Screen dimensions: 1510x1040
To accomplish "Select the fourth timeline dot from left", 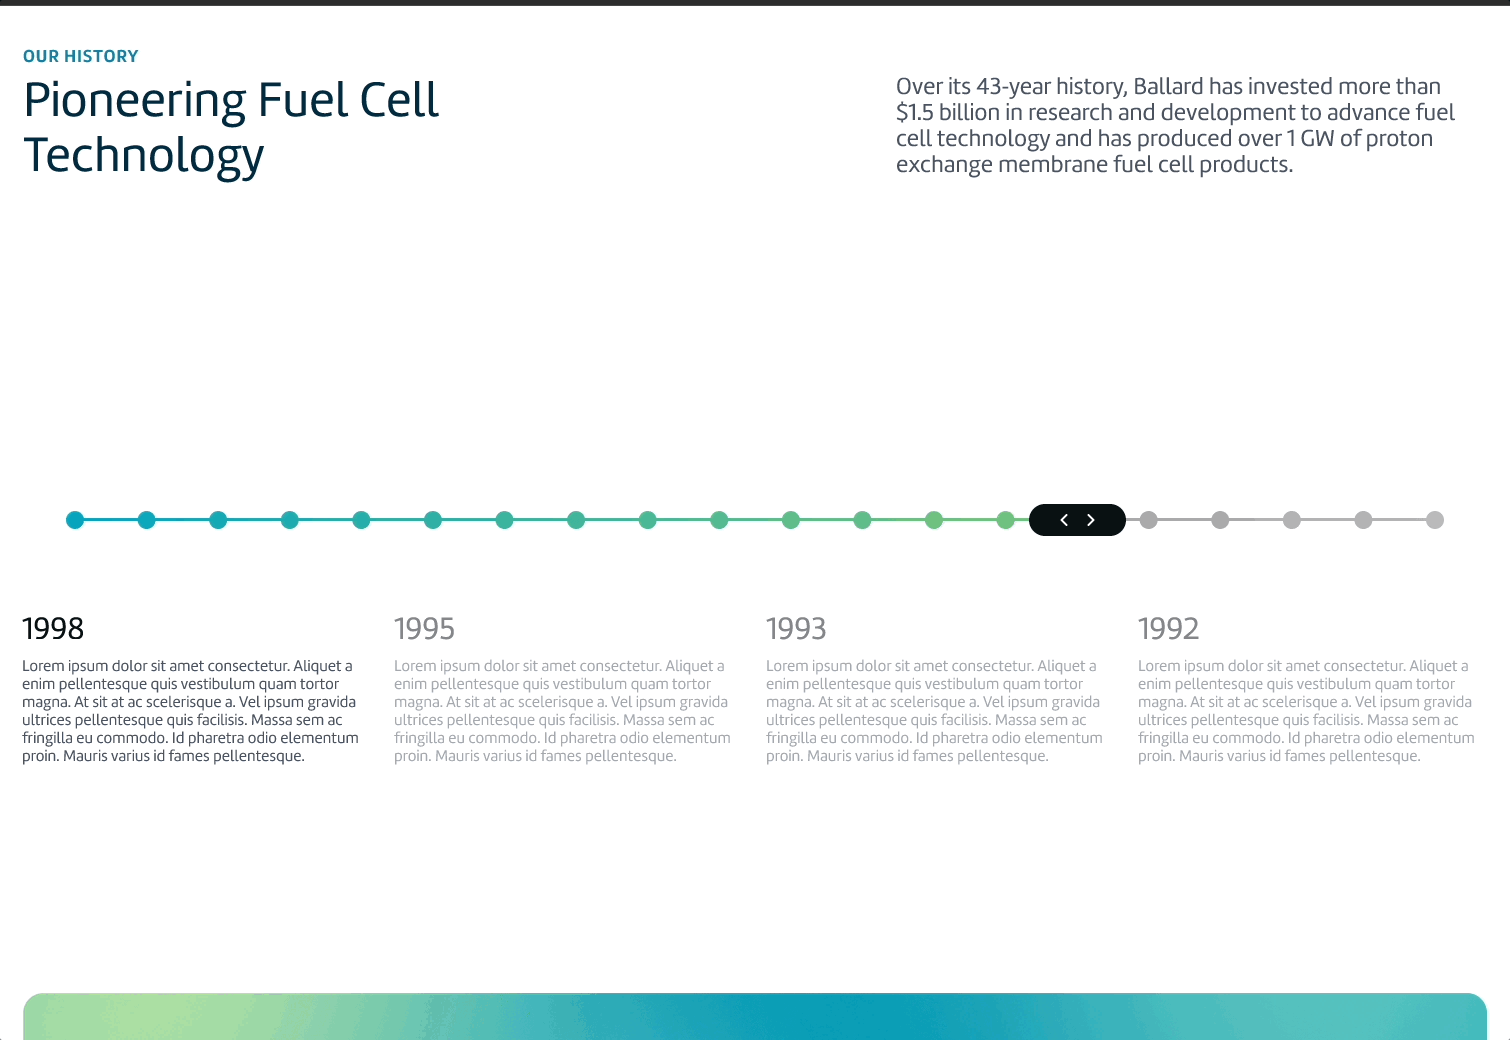I will (x=290, y=520).
